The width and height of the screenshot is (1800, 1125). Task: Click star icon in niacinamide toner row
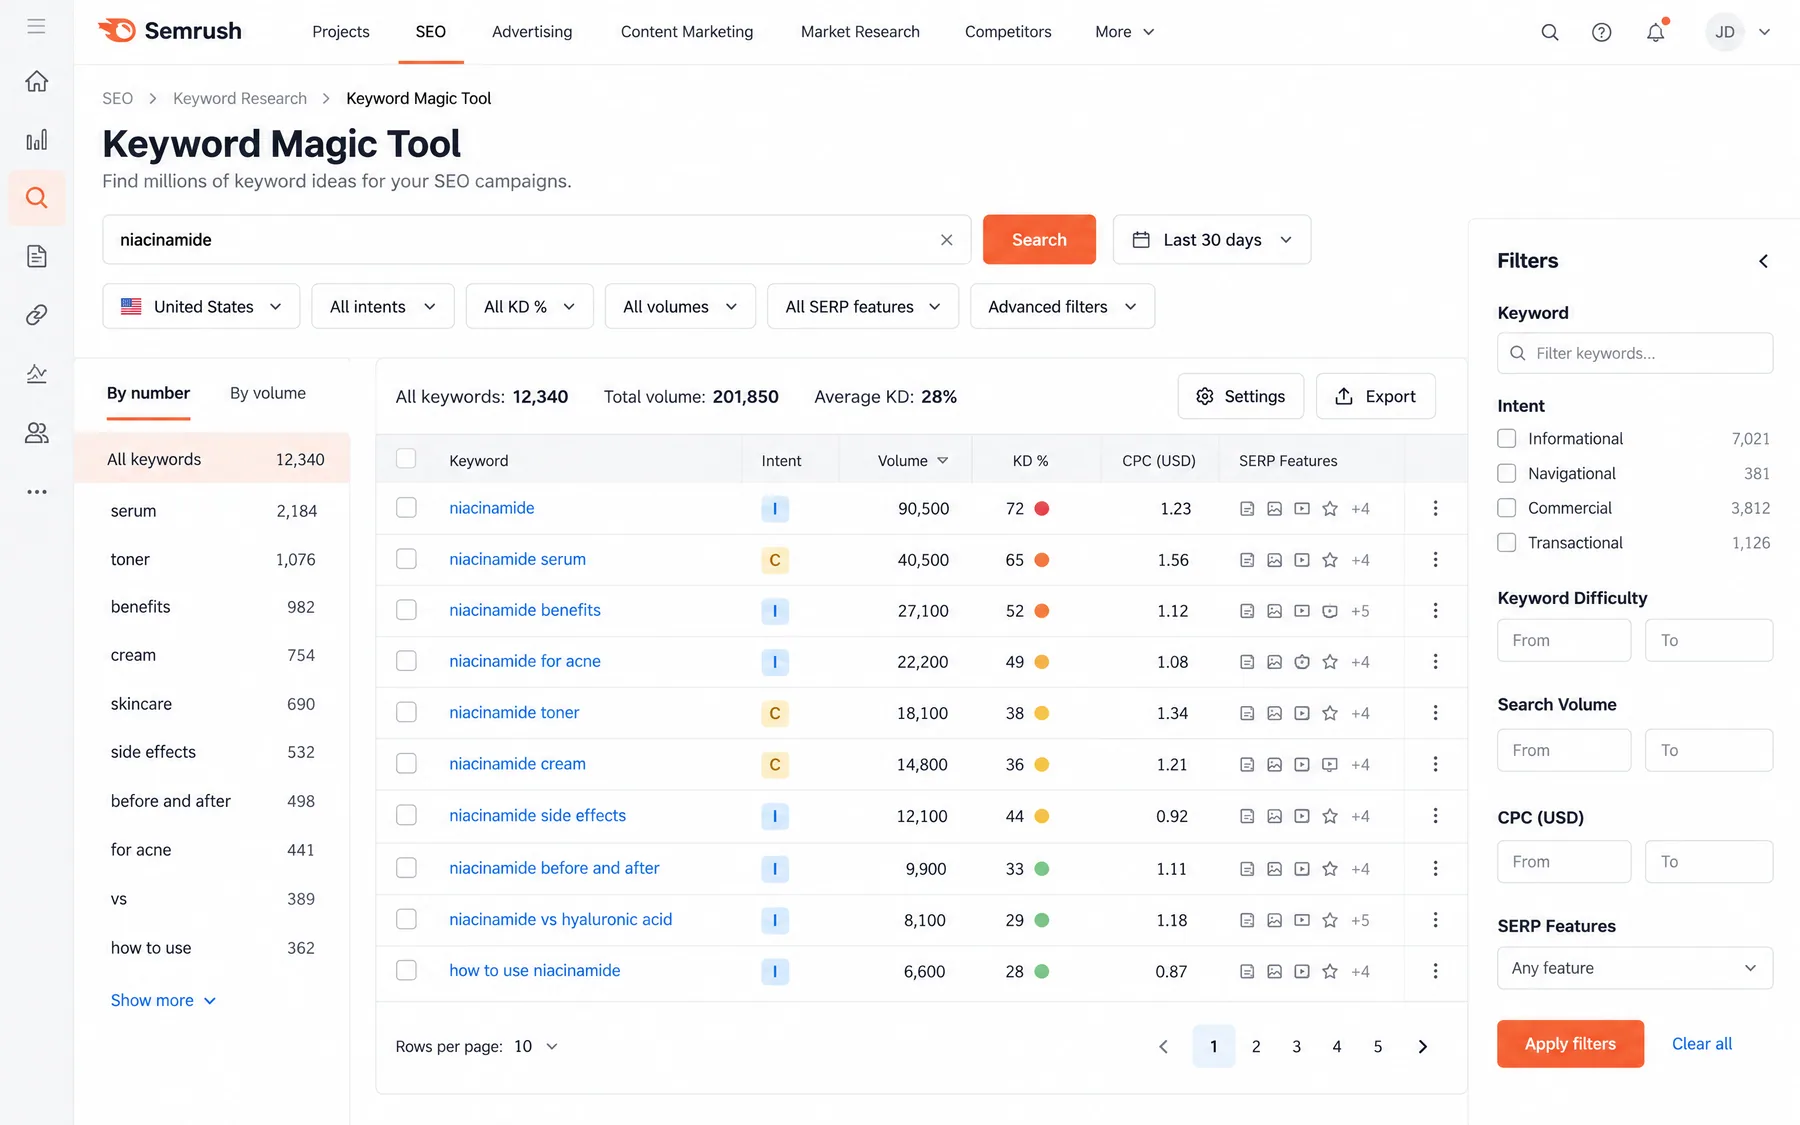(x=1330, y=713)
